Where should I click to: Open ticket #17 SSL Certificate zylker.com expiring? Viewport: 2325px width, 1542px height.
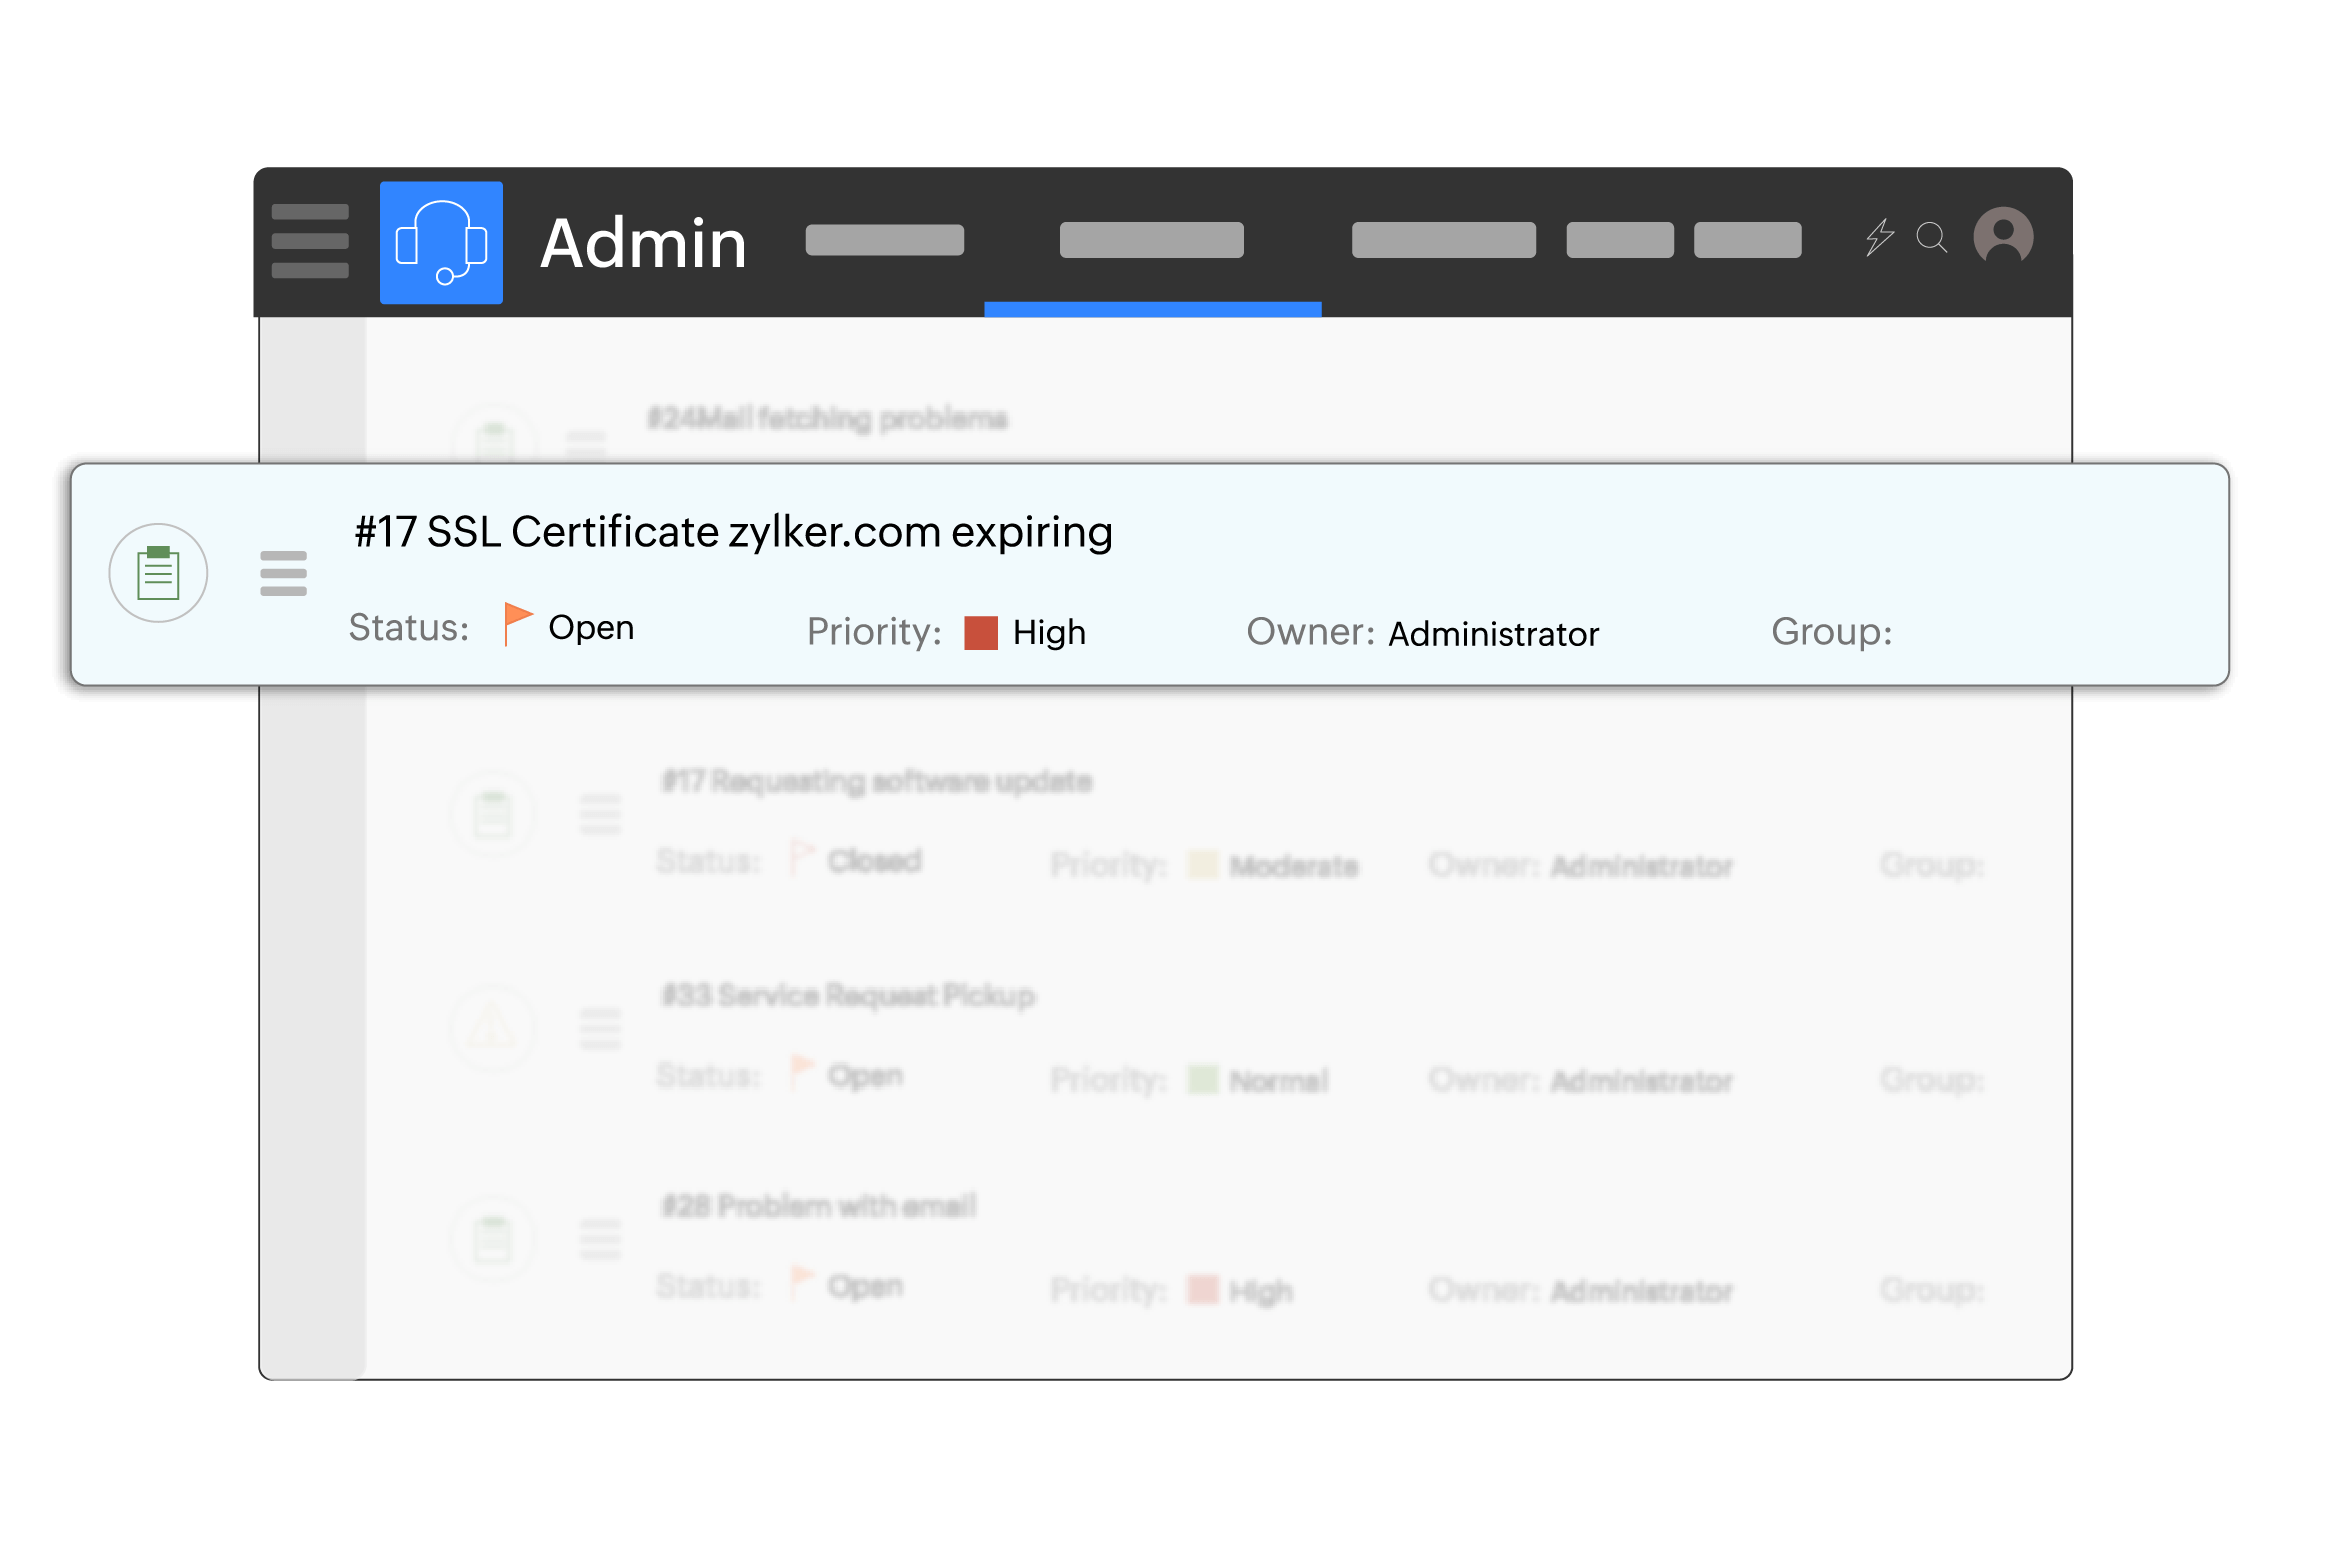tap(733, 532)
